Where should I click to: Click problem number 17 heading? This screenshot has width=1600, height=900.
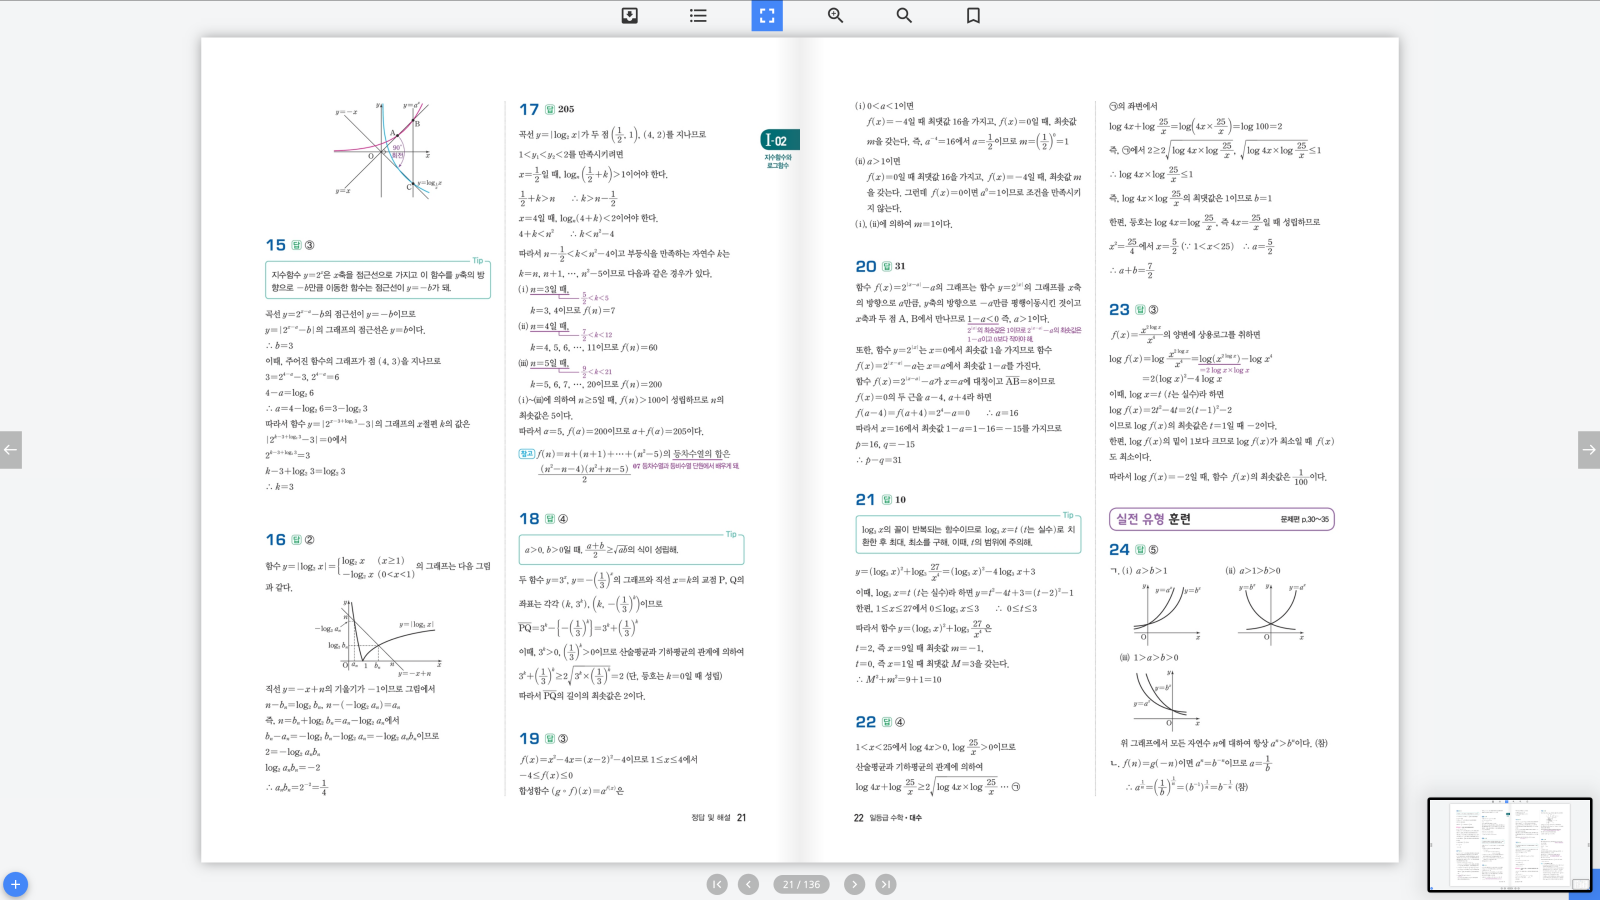click(x=529, y=109)
